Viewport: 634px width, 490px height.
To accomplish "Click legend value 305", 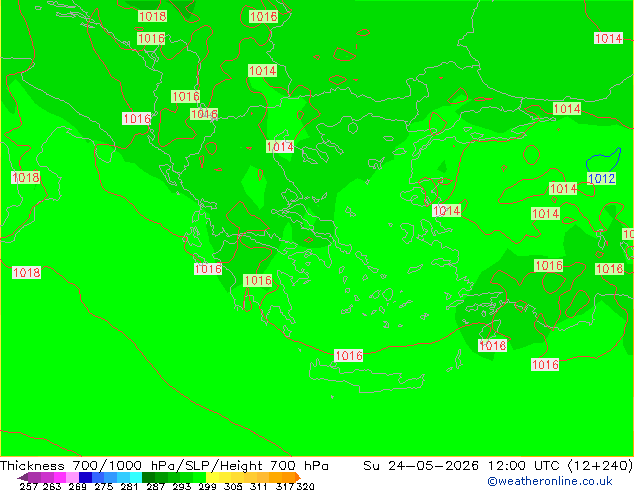I will (233, 486).
